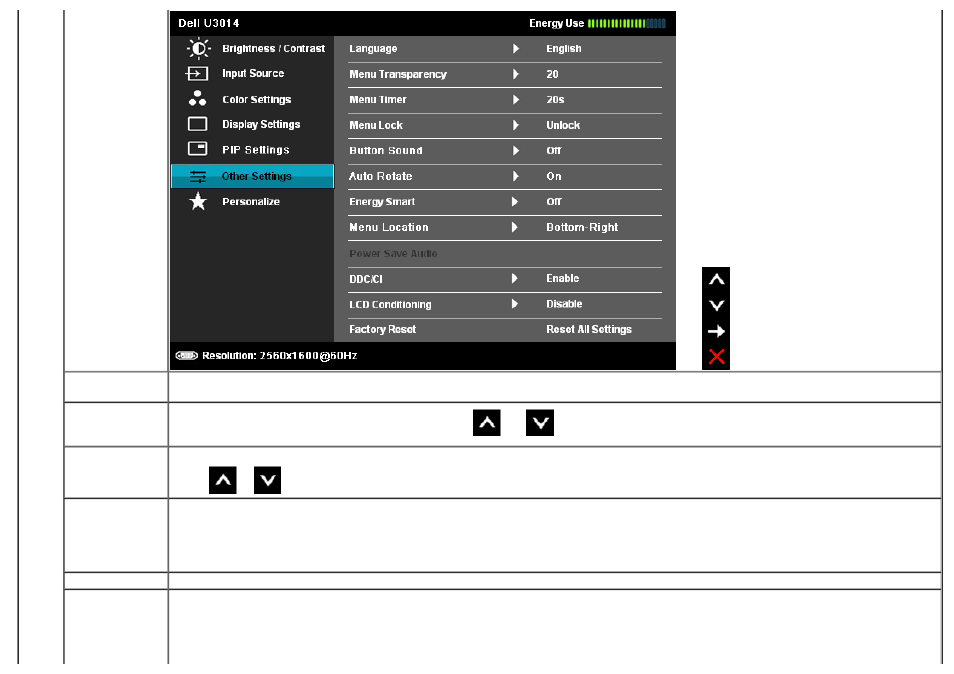Expand the Energy Smart arrow
This screenshot has width=954, height=674.
click(515, 202)
